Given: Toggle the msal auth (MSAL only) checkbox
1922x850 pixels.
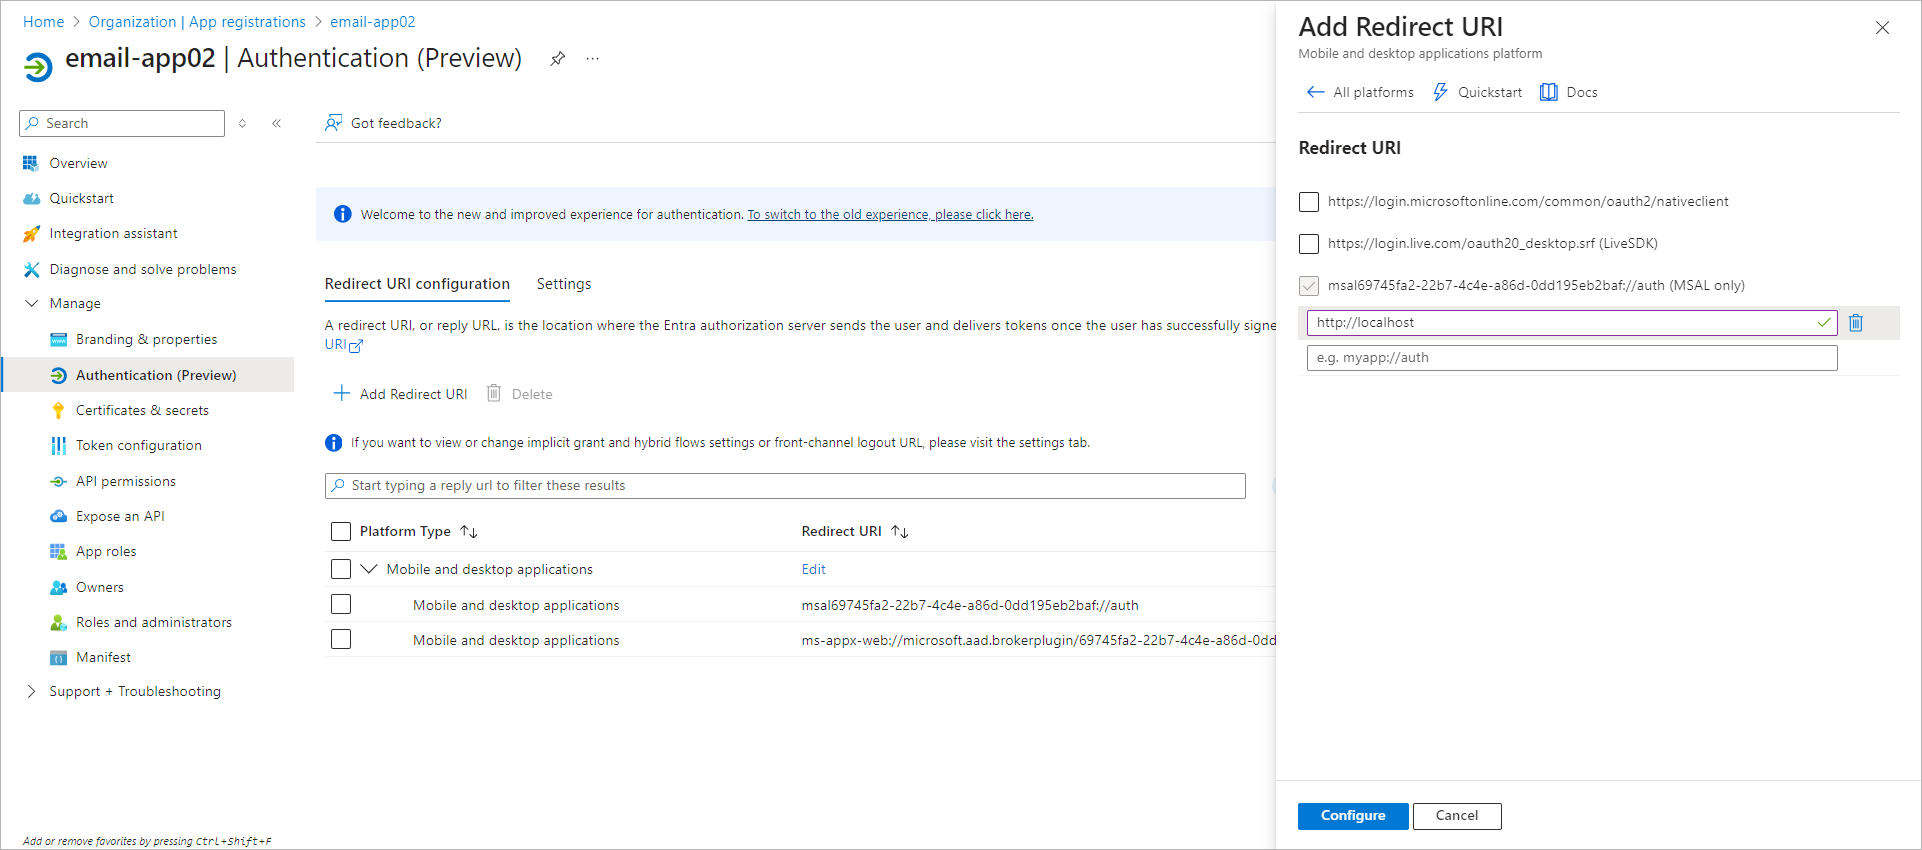Looking at the screenshot, I should coord(1309,286).
